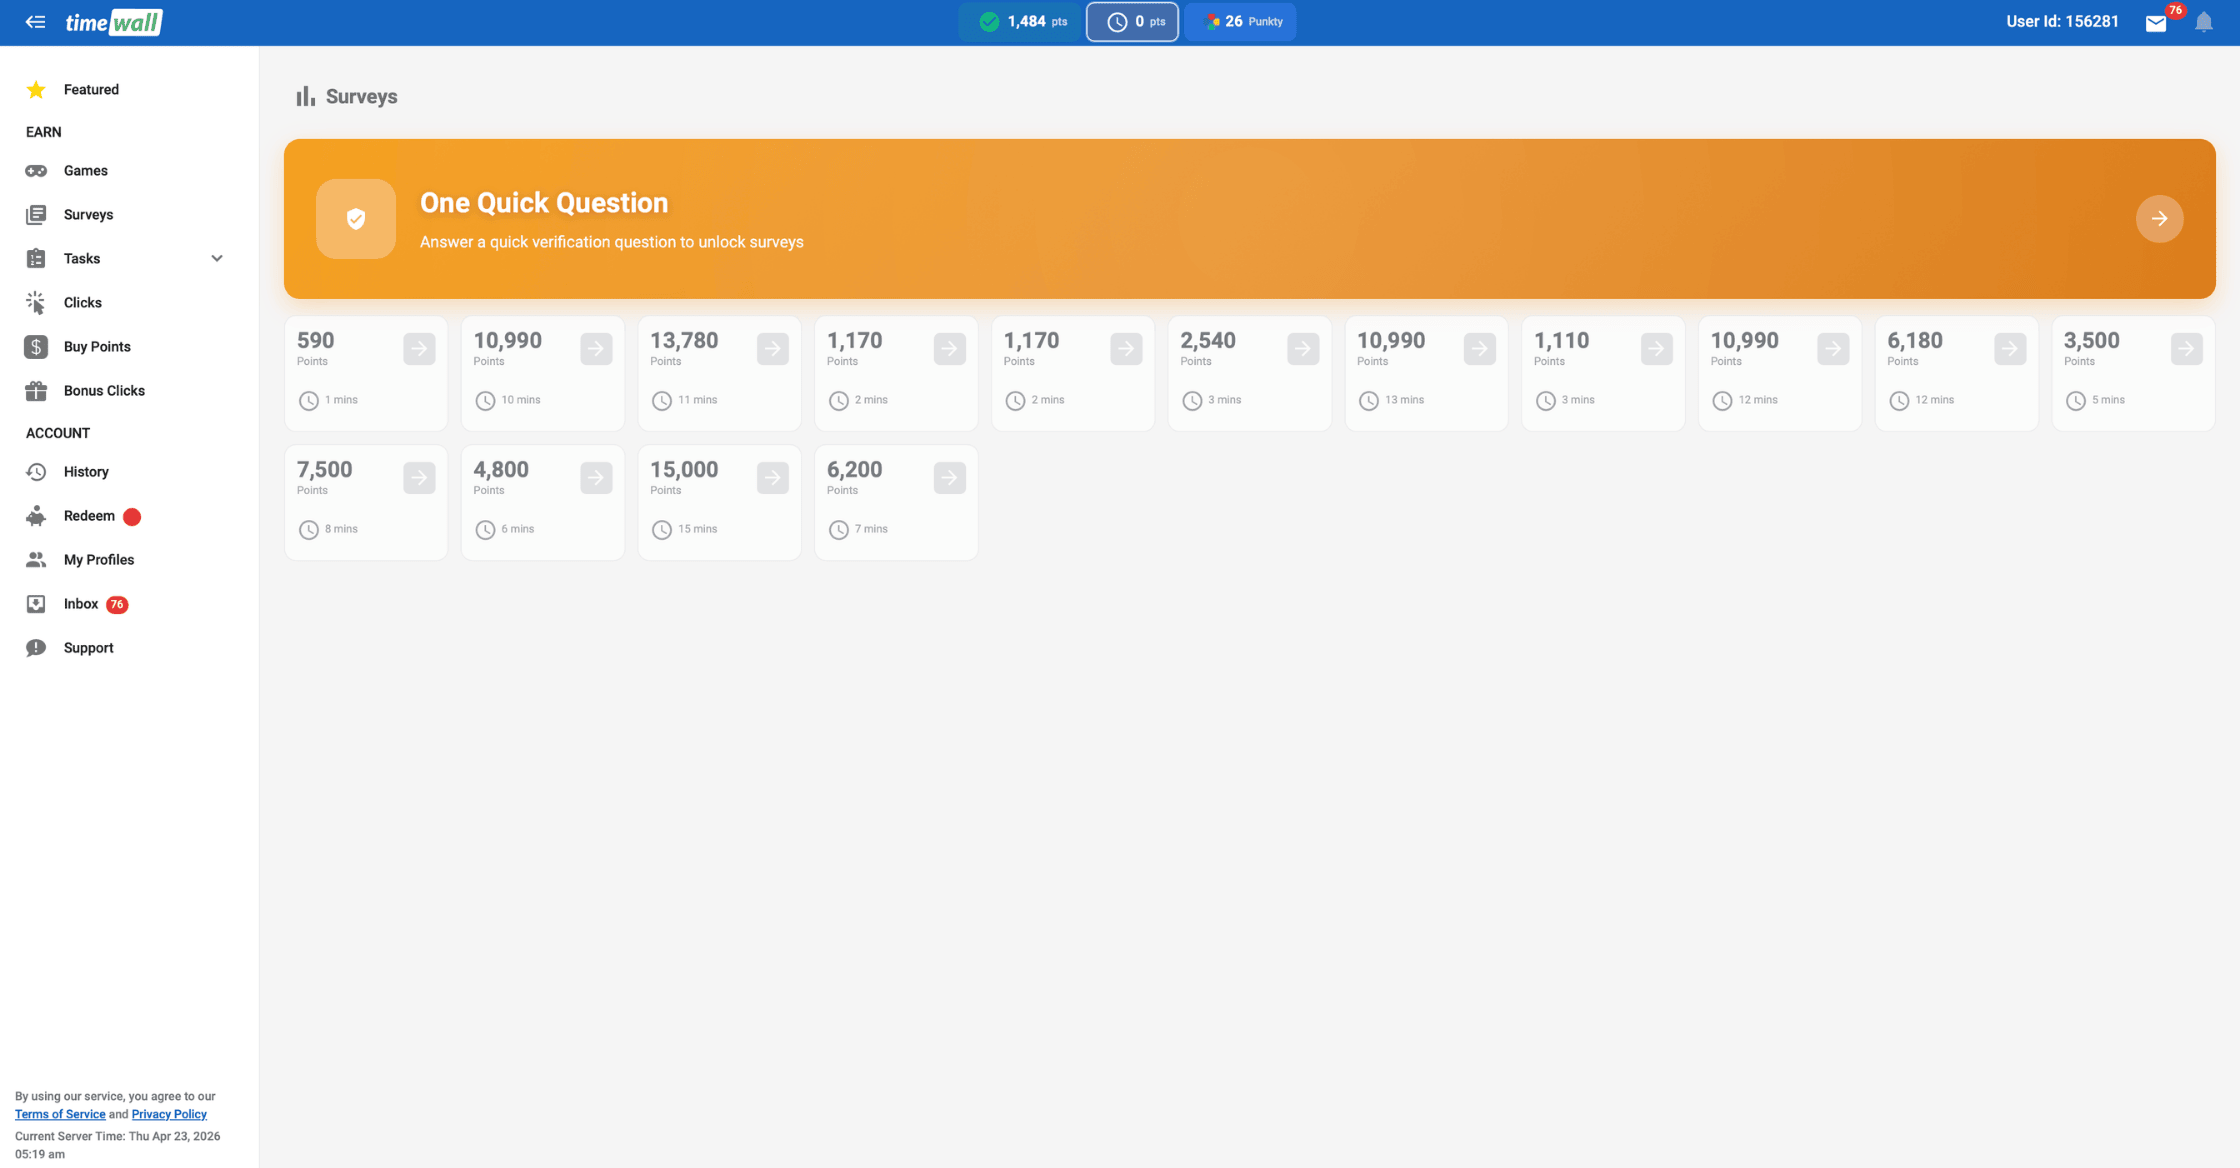Select the Inbox menu item
The image size is (2240, 1168).
[x=80, y=604]
